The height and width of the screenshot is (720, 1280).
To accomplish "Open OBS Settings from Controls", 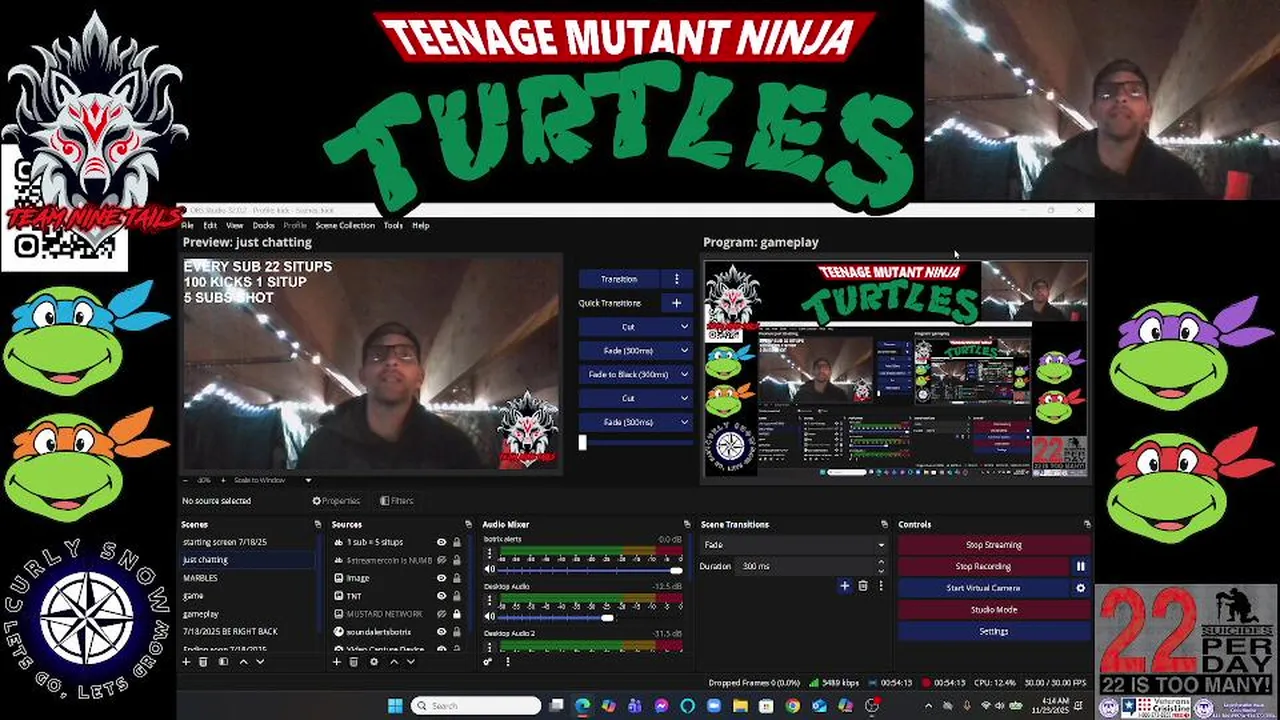I will tap(994, 632).
